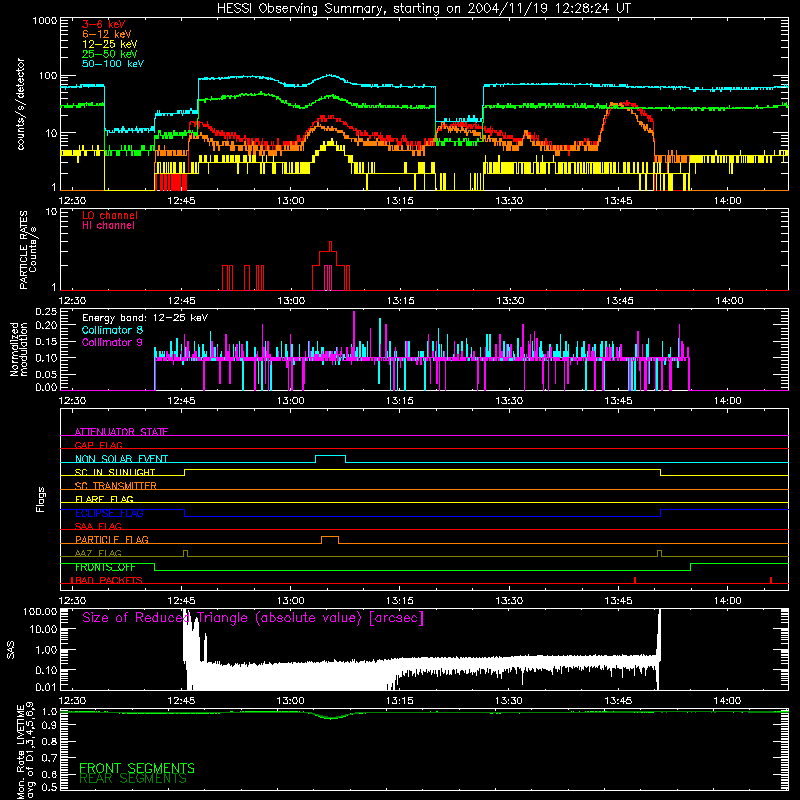
Task: Click the FRONT SEGMENTS legend label
Action: click(x=137, y=768)
